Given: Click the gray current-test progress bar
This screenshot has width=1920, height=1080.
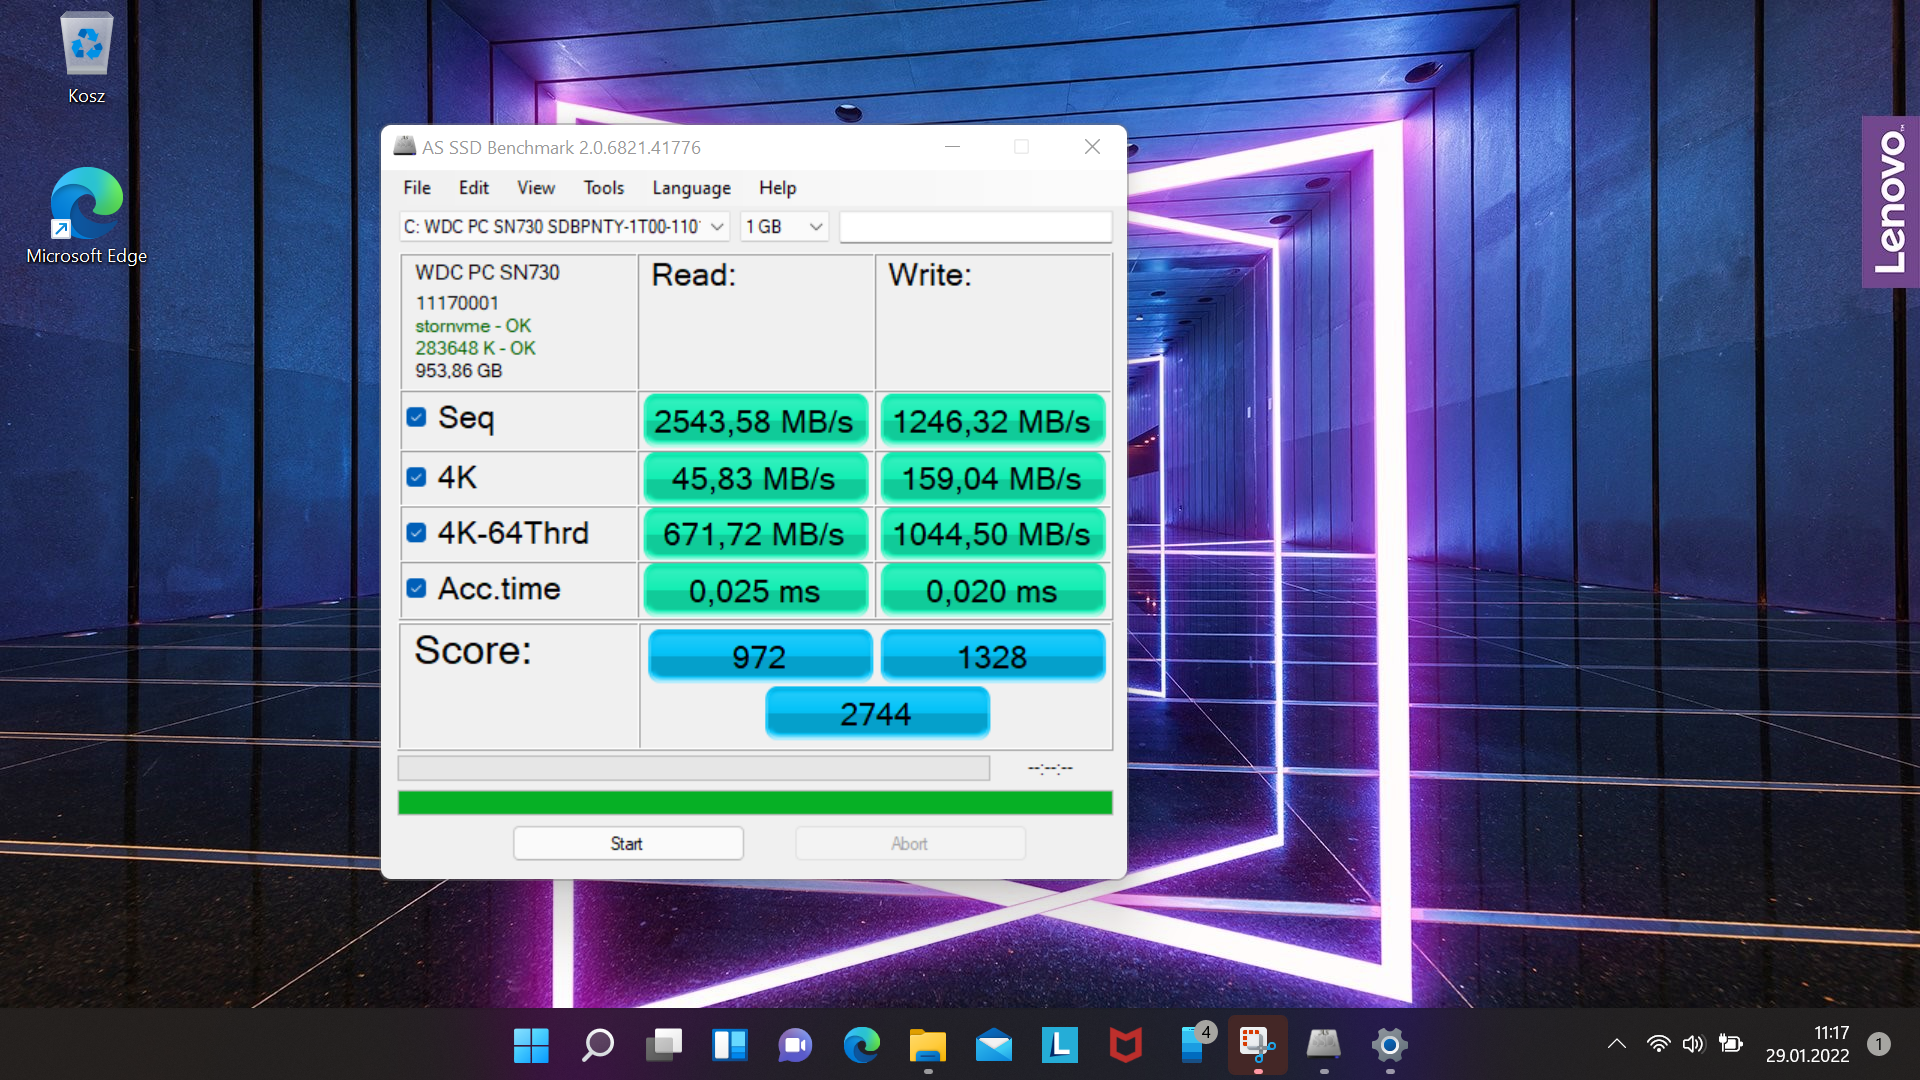Looking at the screenshot, I should coord(694,768).
